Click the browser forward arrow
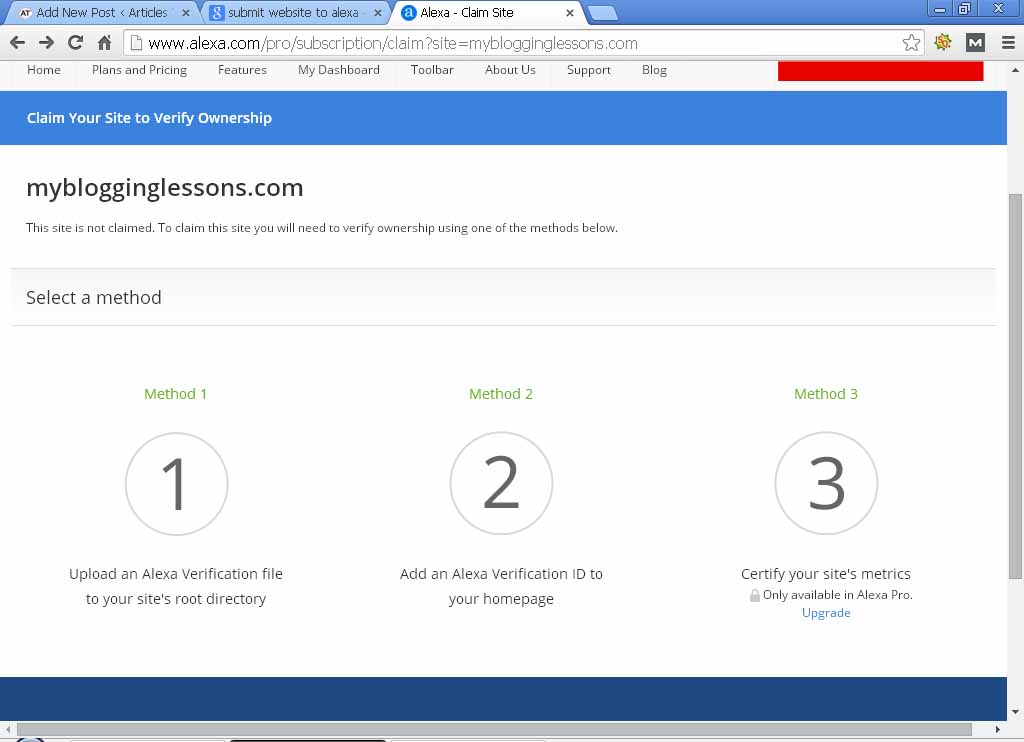Image resolution: width=1024 pixels, height=742 pixels. 46,43
